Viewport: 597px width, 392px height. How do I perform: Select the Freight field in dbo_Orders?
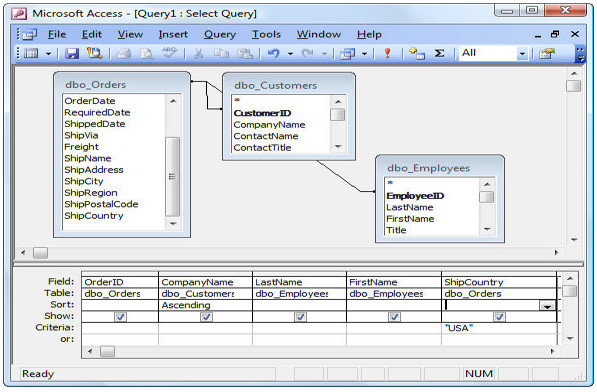point(81,147)
